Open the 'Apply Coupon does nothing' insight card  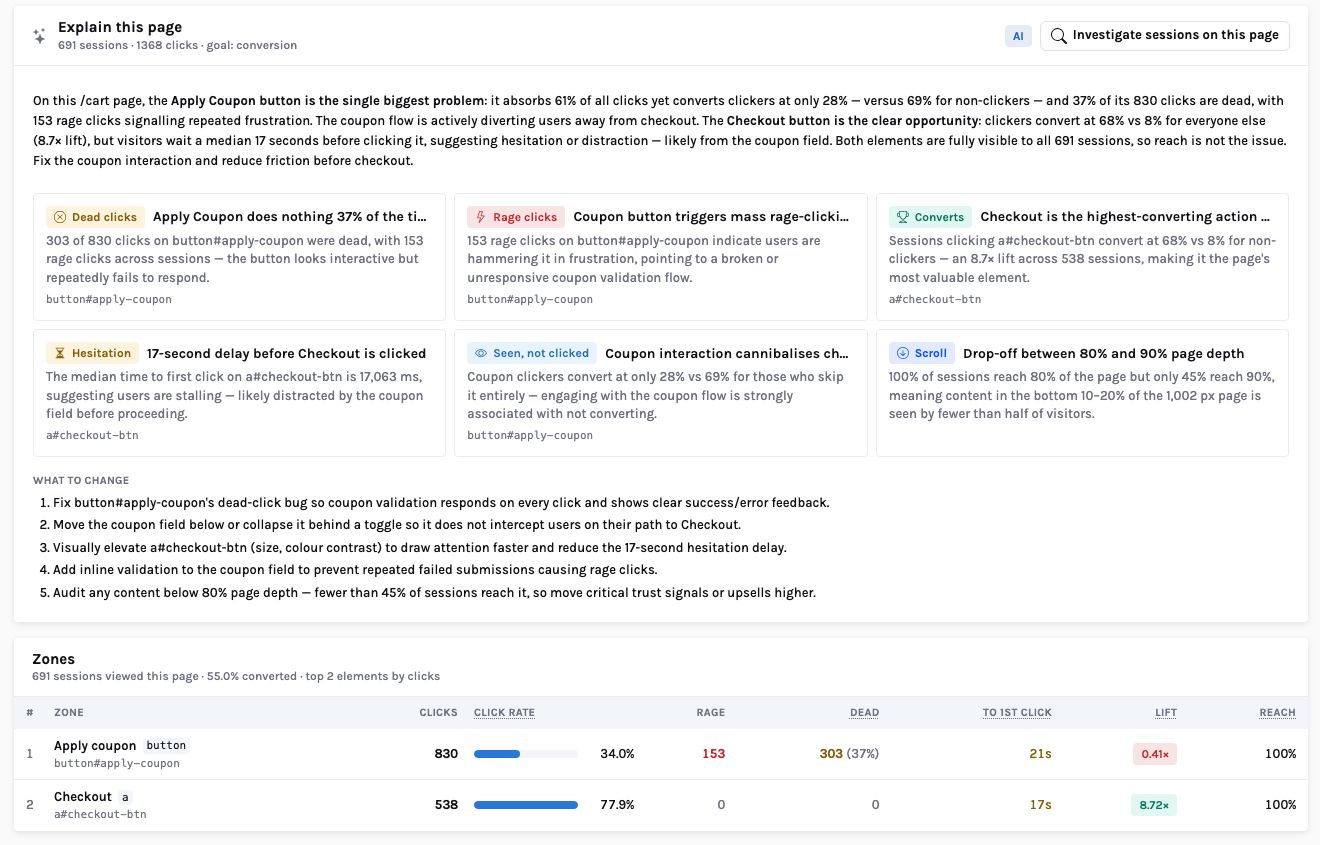click(x=239, y=257)
